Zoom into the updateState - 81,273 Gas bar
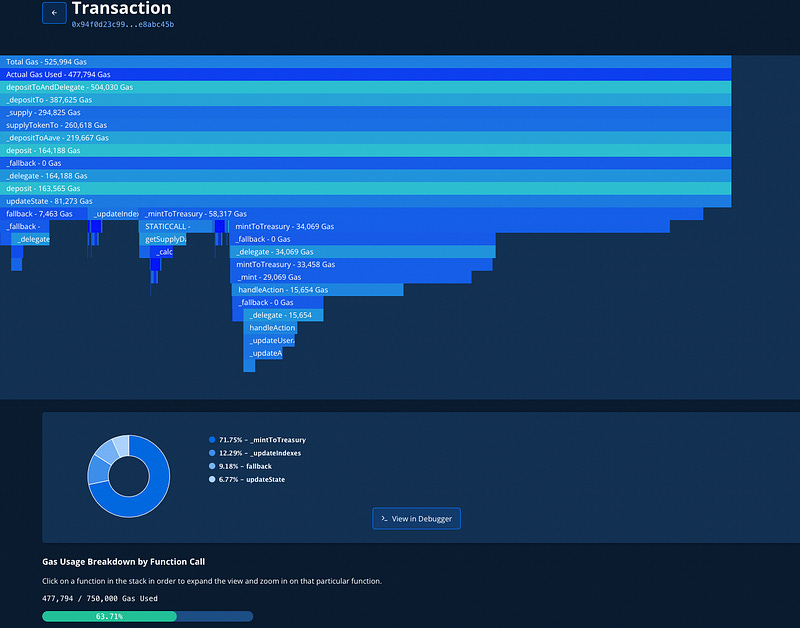Screen dimensions: 800x628 pos(365,201)
